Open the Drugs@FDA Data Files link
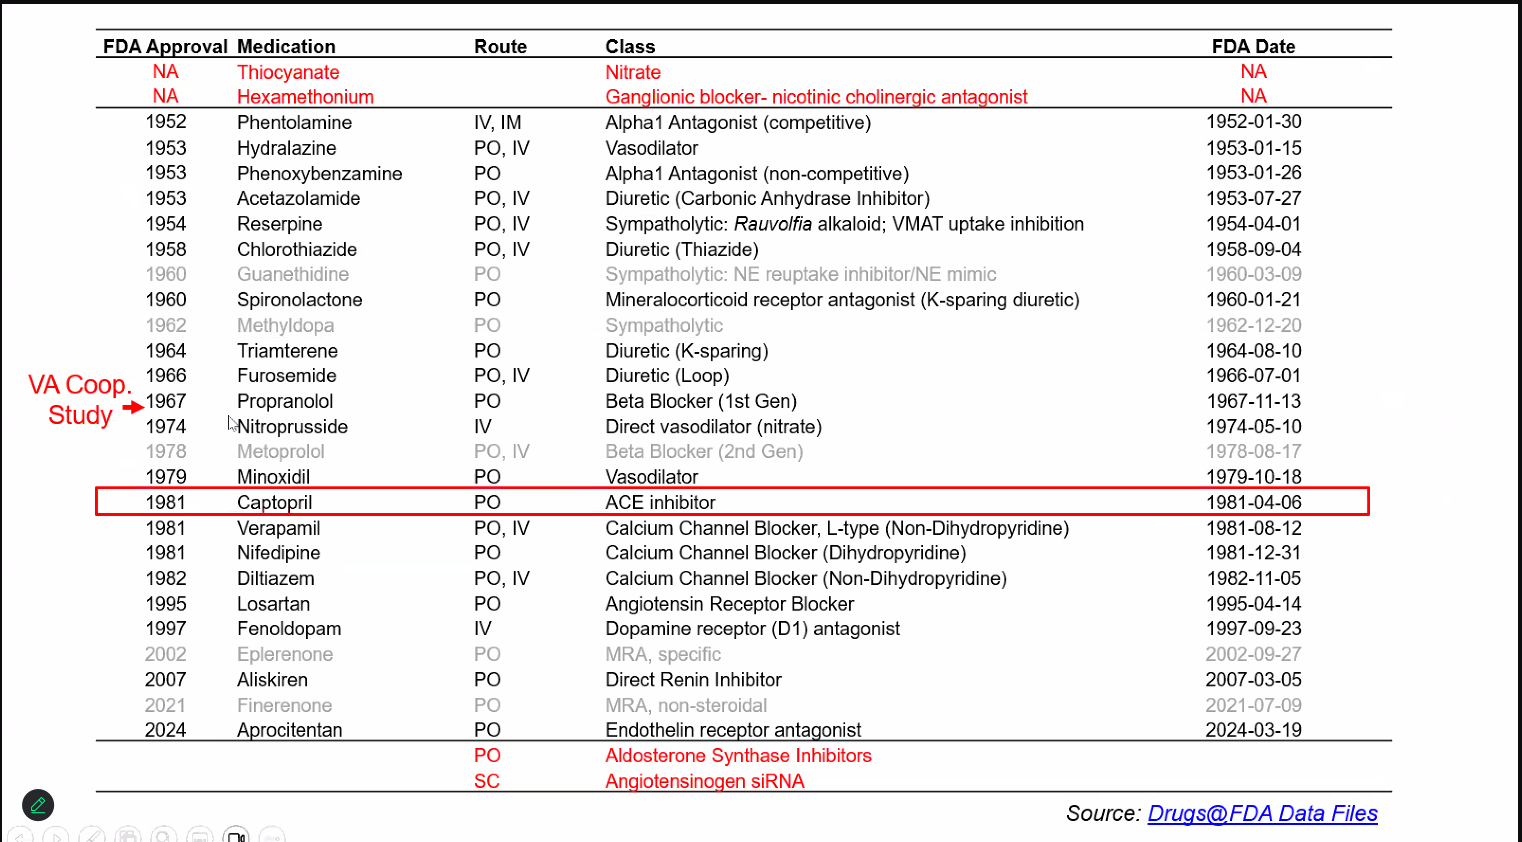The image size is (1522, 842). [1262, 813]
